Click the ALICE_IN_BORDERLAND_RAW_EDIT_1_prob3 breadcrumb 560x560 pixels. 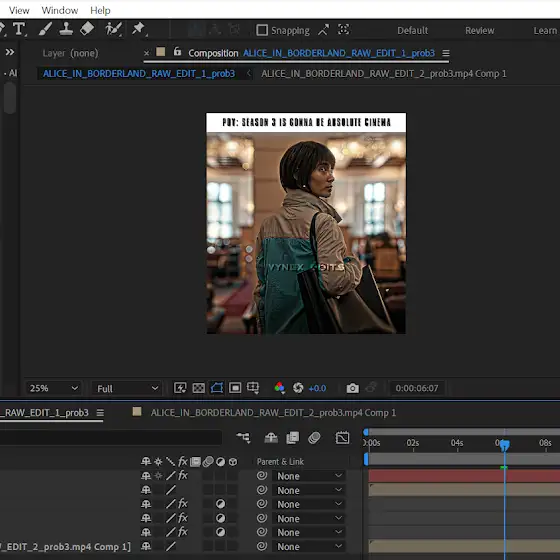(x=139, y=74)
